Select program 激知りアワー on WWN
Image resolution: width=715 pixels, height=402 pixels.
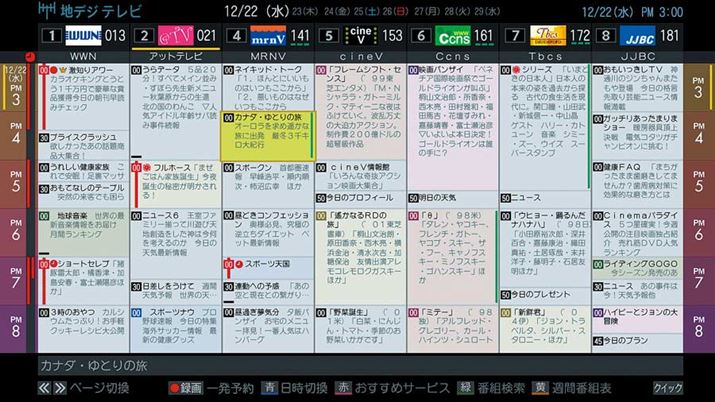coord(83,97)
